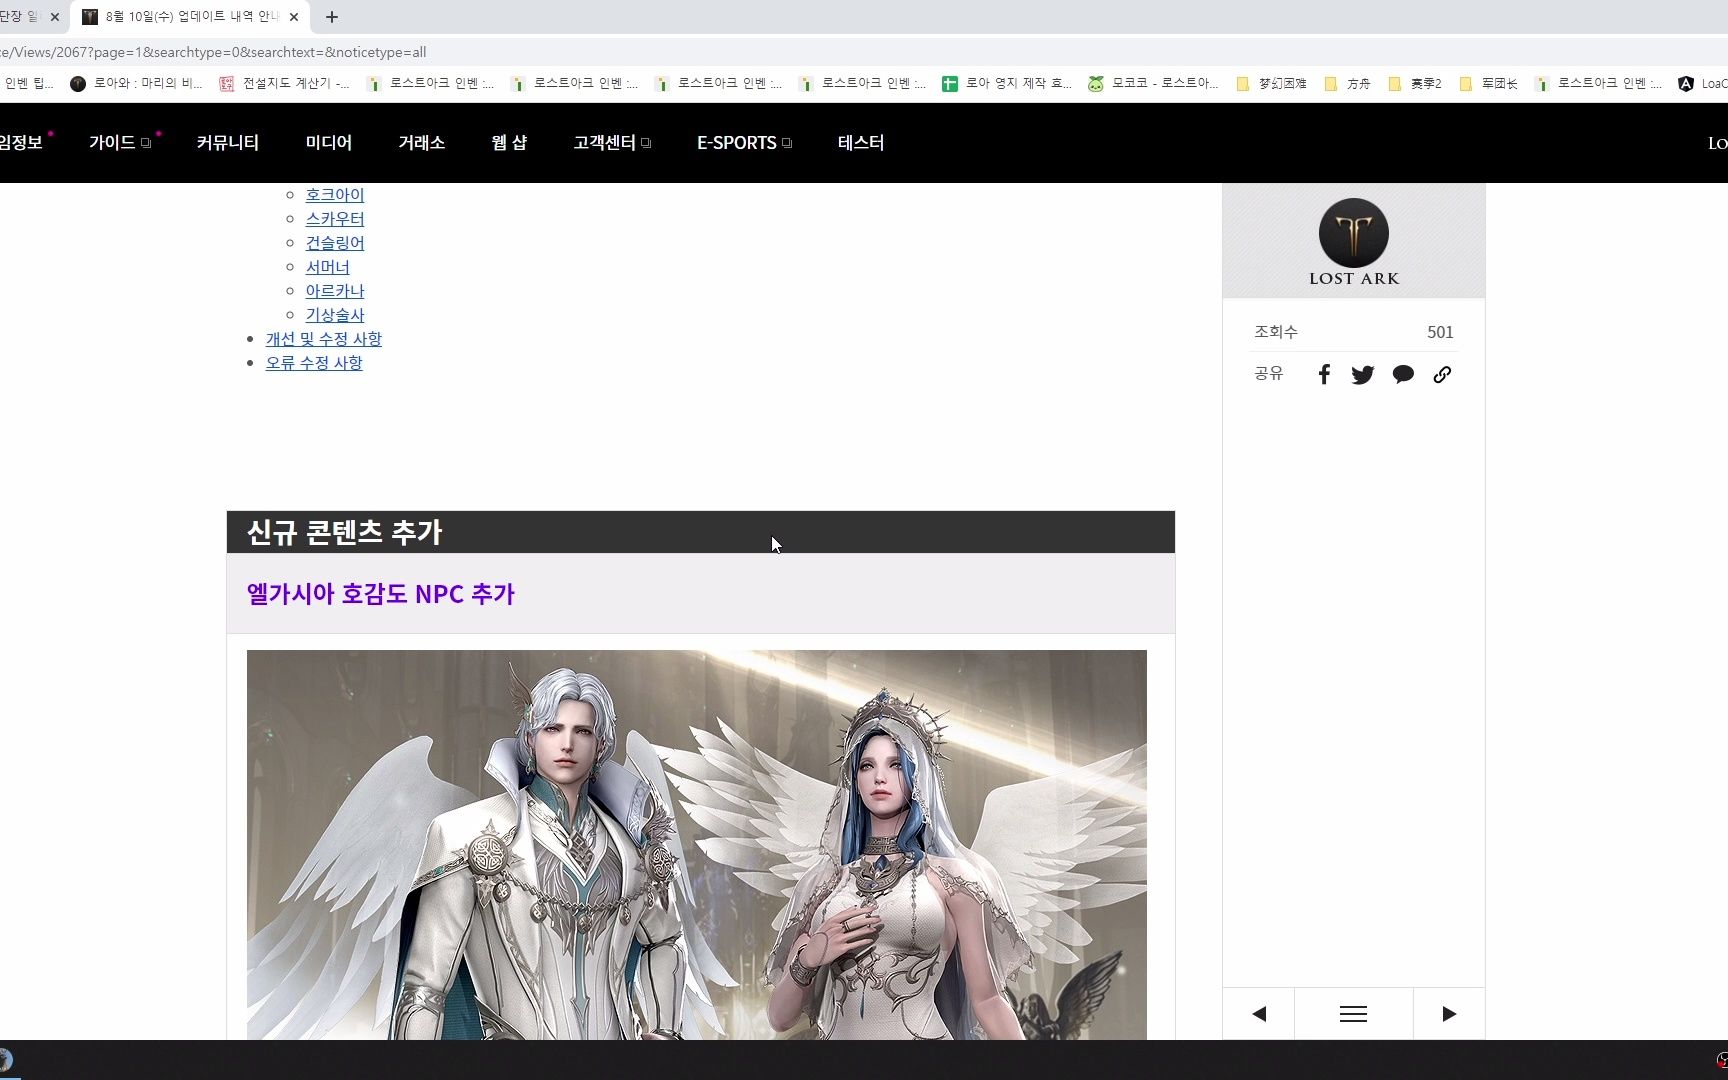Viewport: 1728px width, 1080px height.
Task: Open the 军团长 bookmark folder
Action: pos(1489,84)
